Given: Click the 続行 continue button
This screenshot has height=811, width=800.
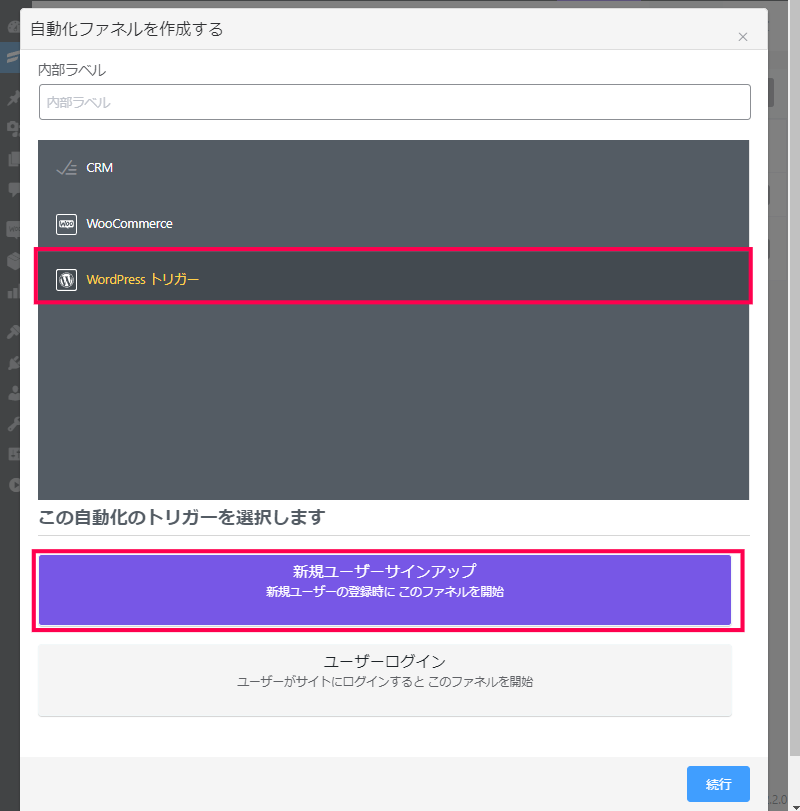Looking at the screenshot, I should point(718,784).
